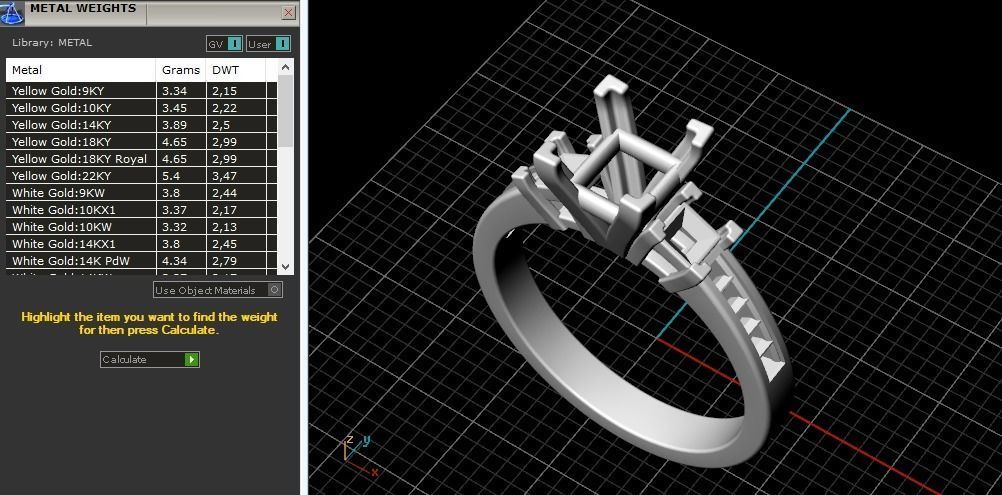Click grams value 3.37 for 10KX1
1002x495 pixels.
(174, 209)
